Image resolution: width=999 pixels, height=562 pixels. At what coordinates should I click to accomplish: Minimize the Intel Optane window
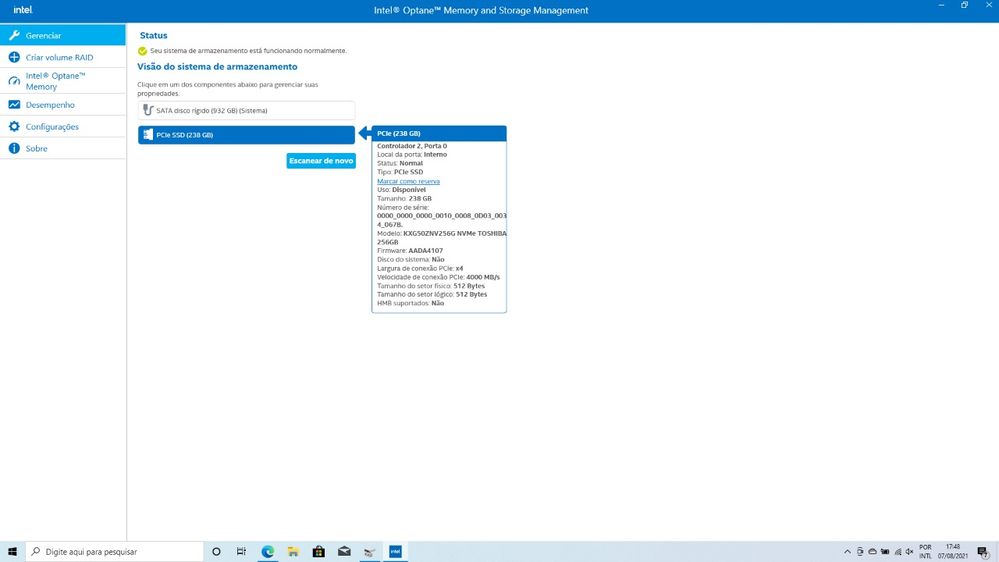point(941,6)
